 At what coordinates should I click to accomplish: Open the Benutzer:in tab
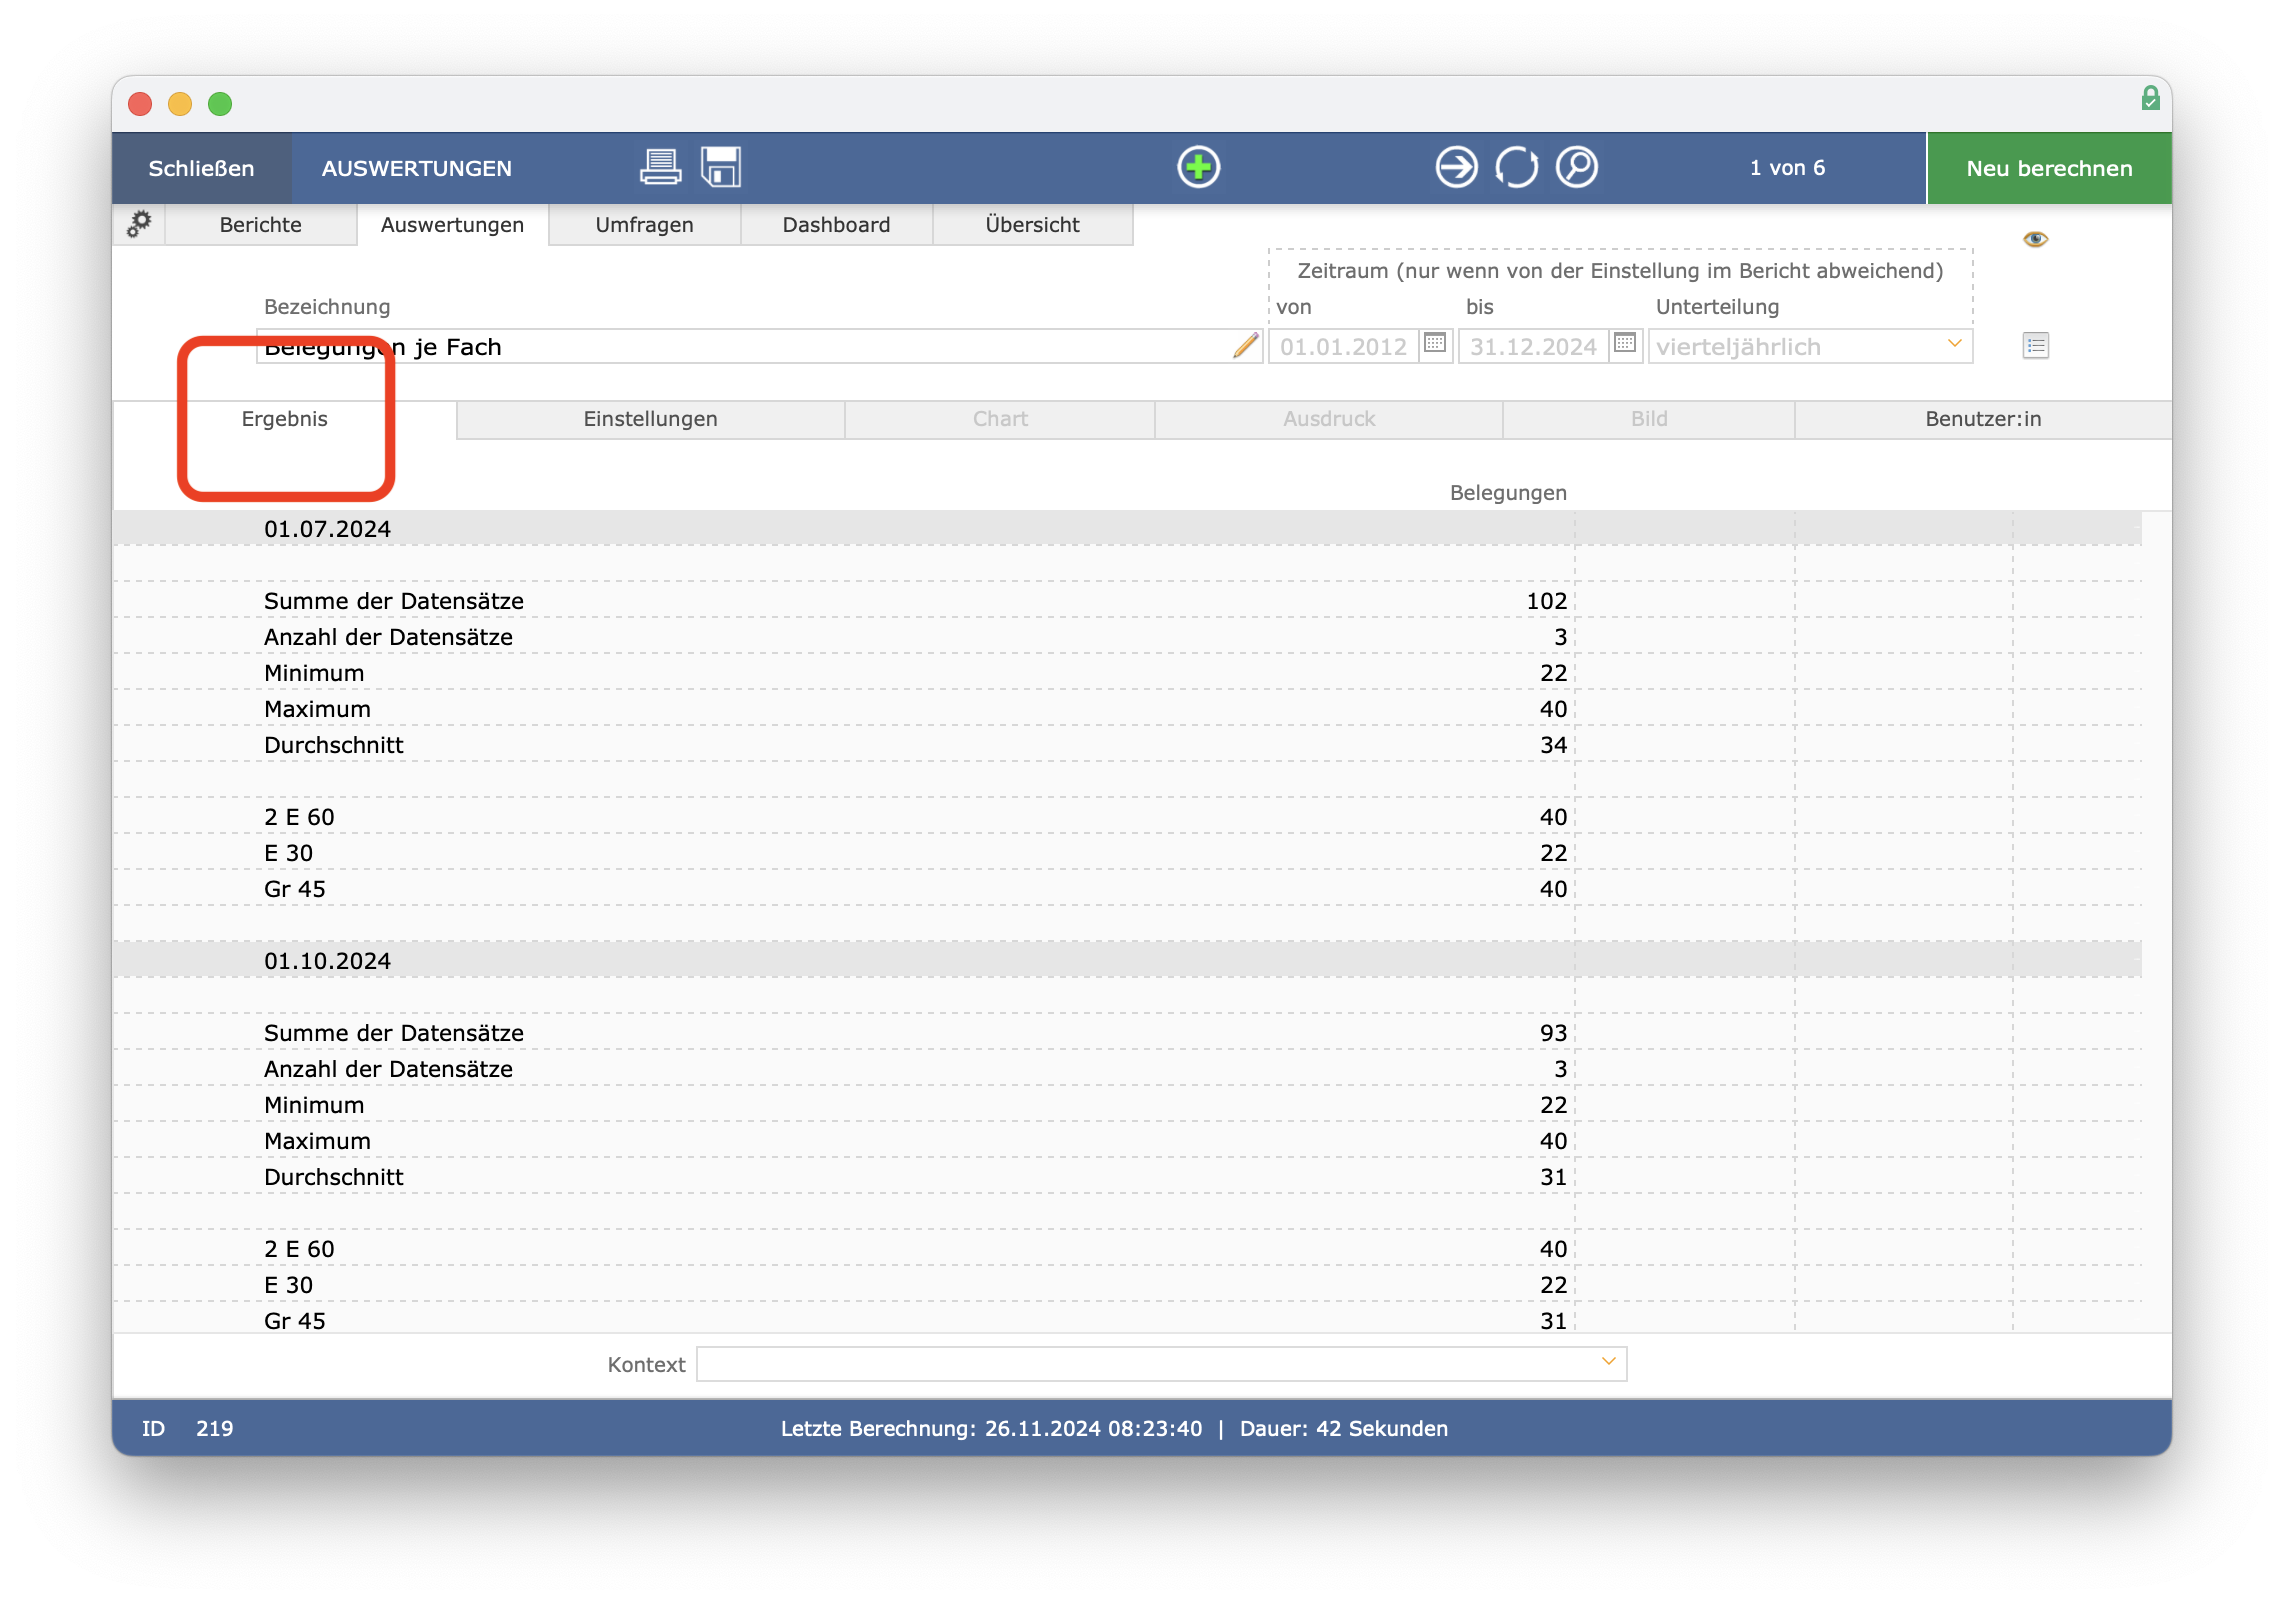pyautogui.click(x=1983, y=419)
